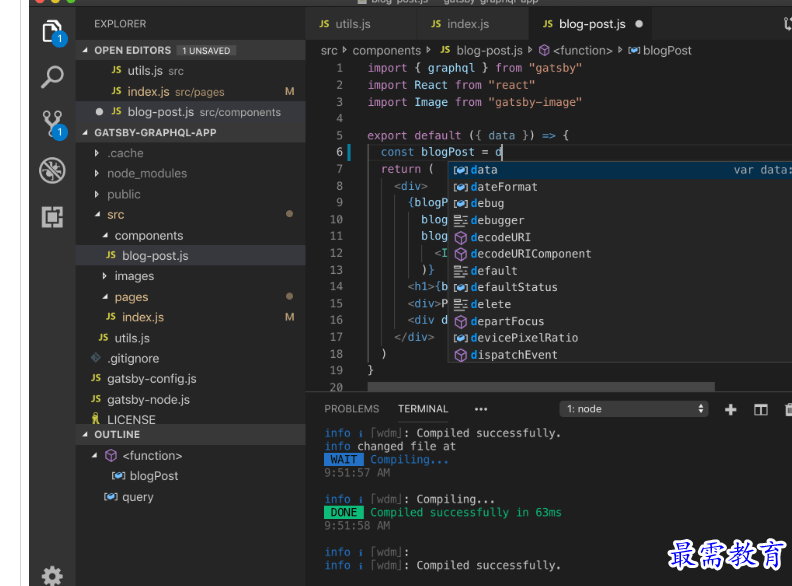Choose the devicePixelRatio suggestion

620,338
